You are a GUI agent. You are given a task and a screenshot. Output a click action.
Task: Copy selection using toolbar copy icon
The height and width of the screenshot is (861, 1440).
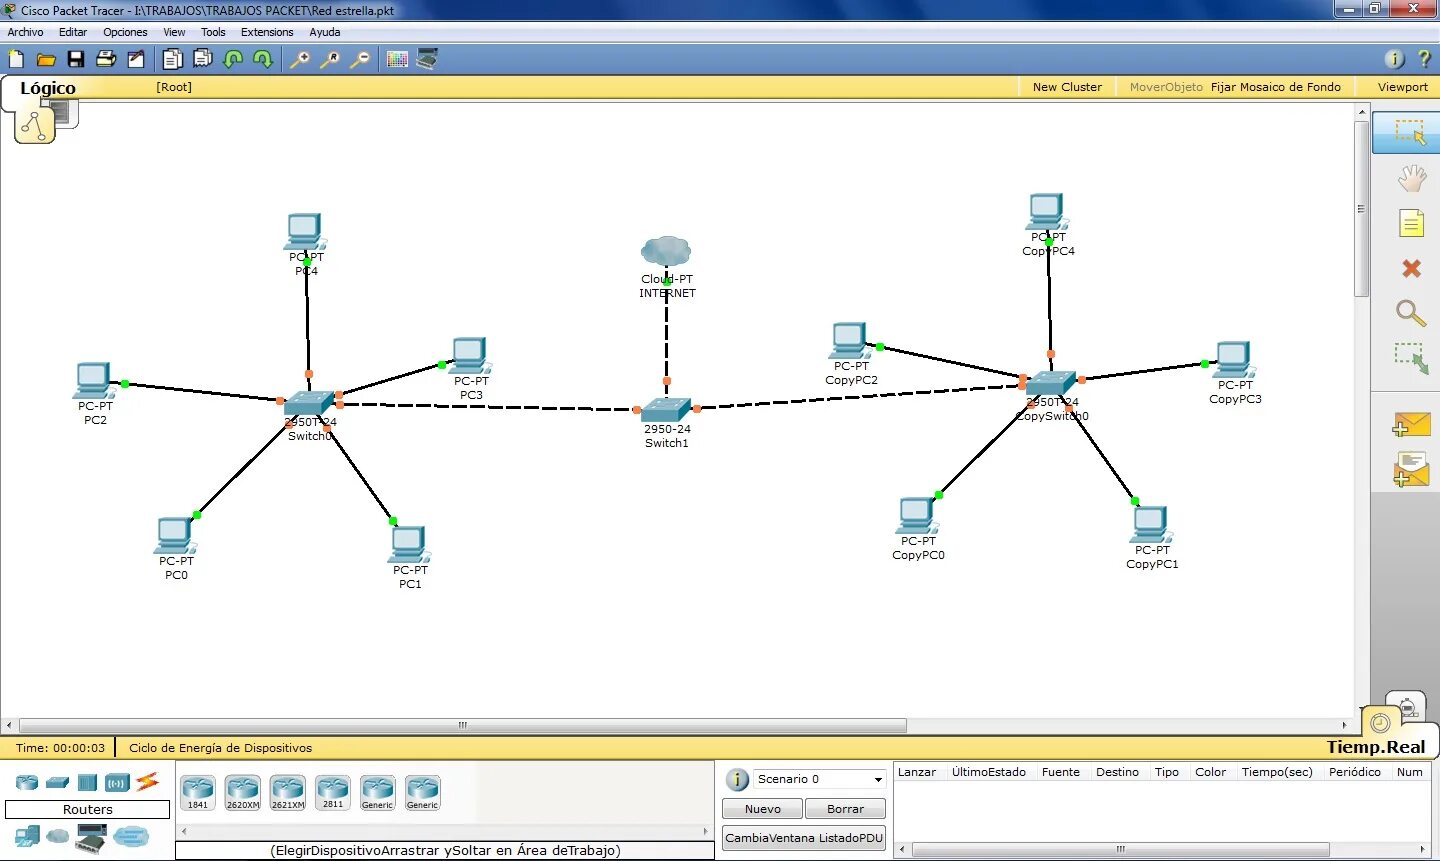click(173, 60)
